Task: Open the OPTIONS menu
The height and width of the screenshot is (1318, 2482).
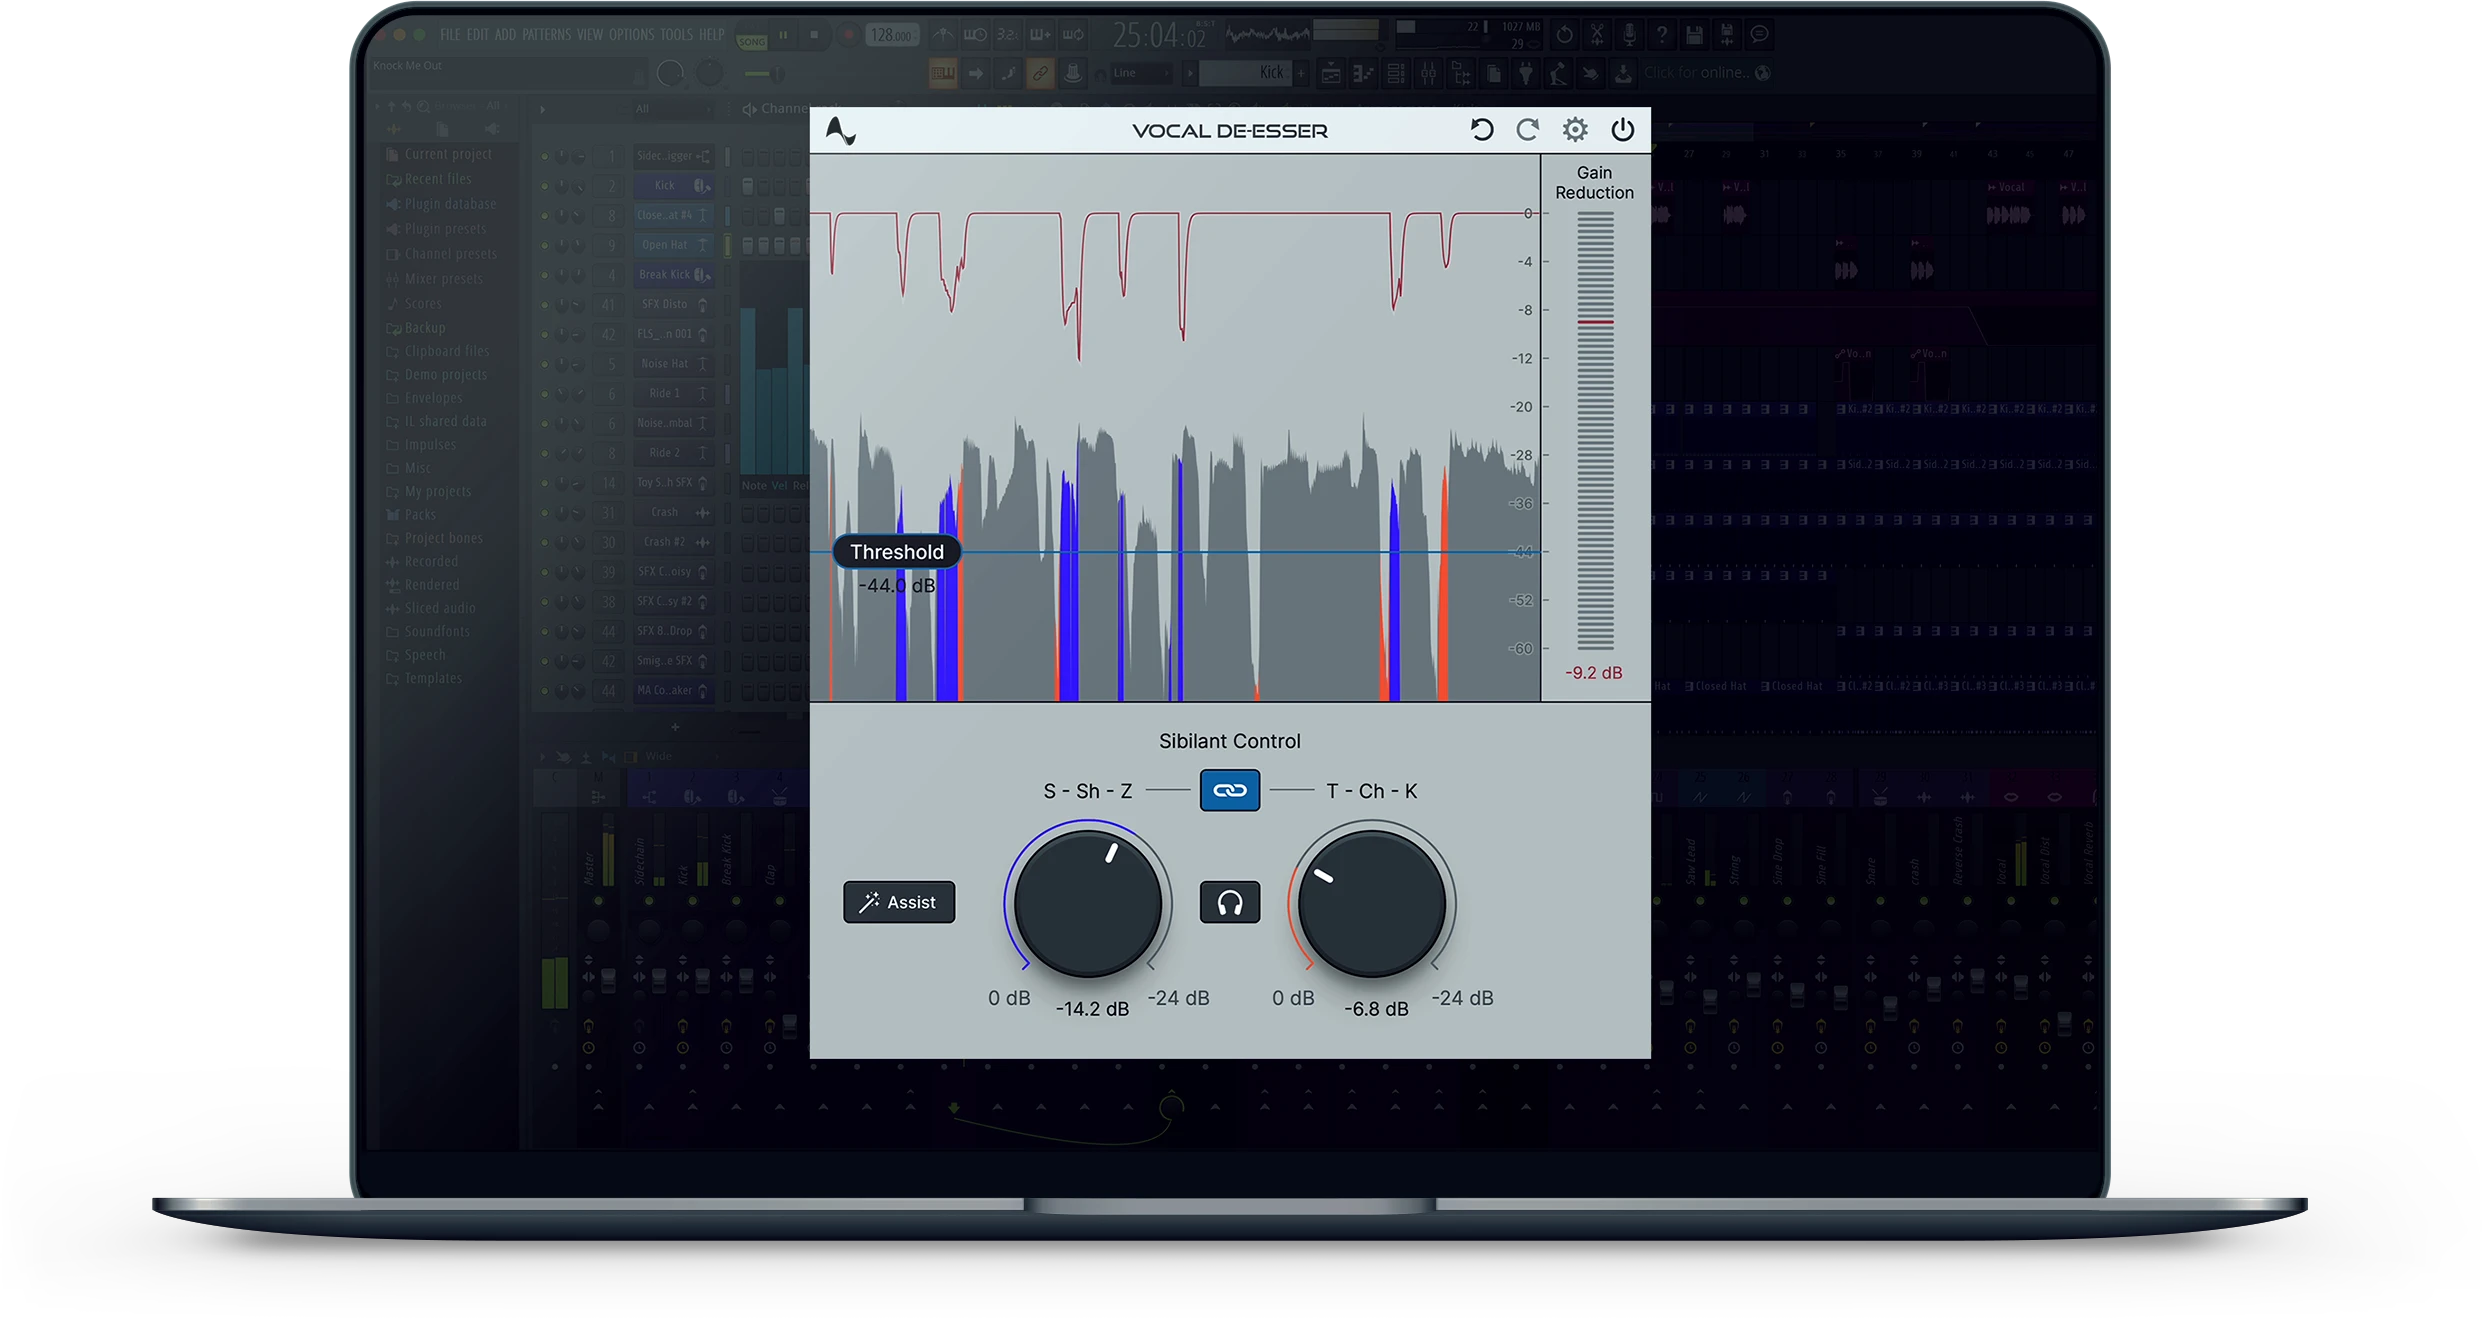Action: 632,34
